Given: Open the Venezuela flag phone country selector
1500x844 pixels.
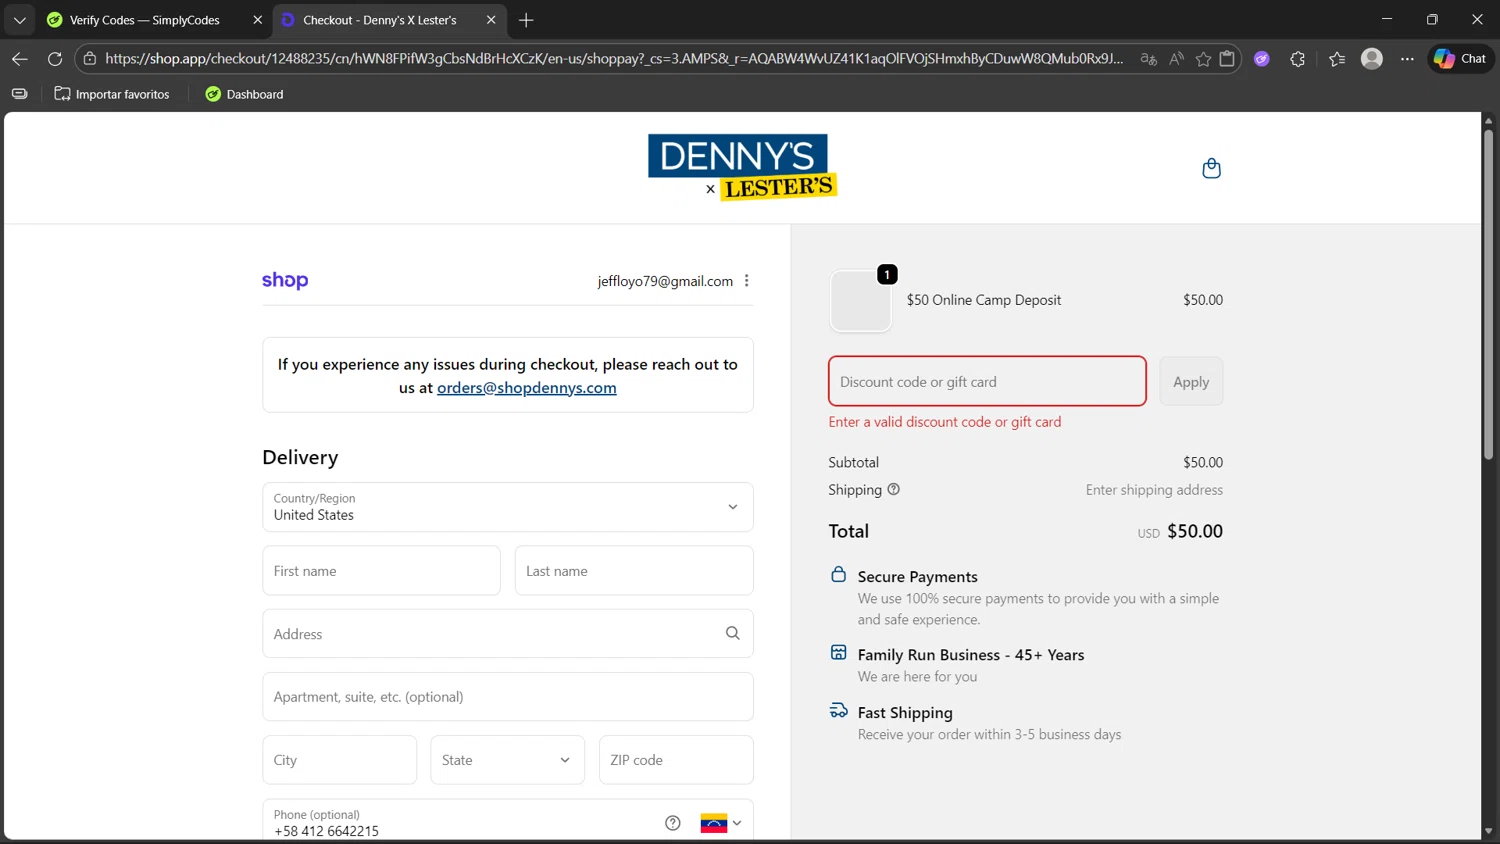Looking at the screenshot, I should [721, 823].
